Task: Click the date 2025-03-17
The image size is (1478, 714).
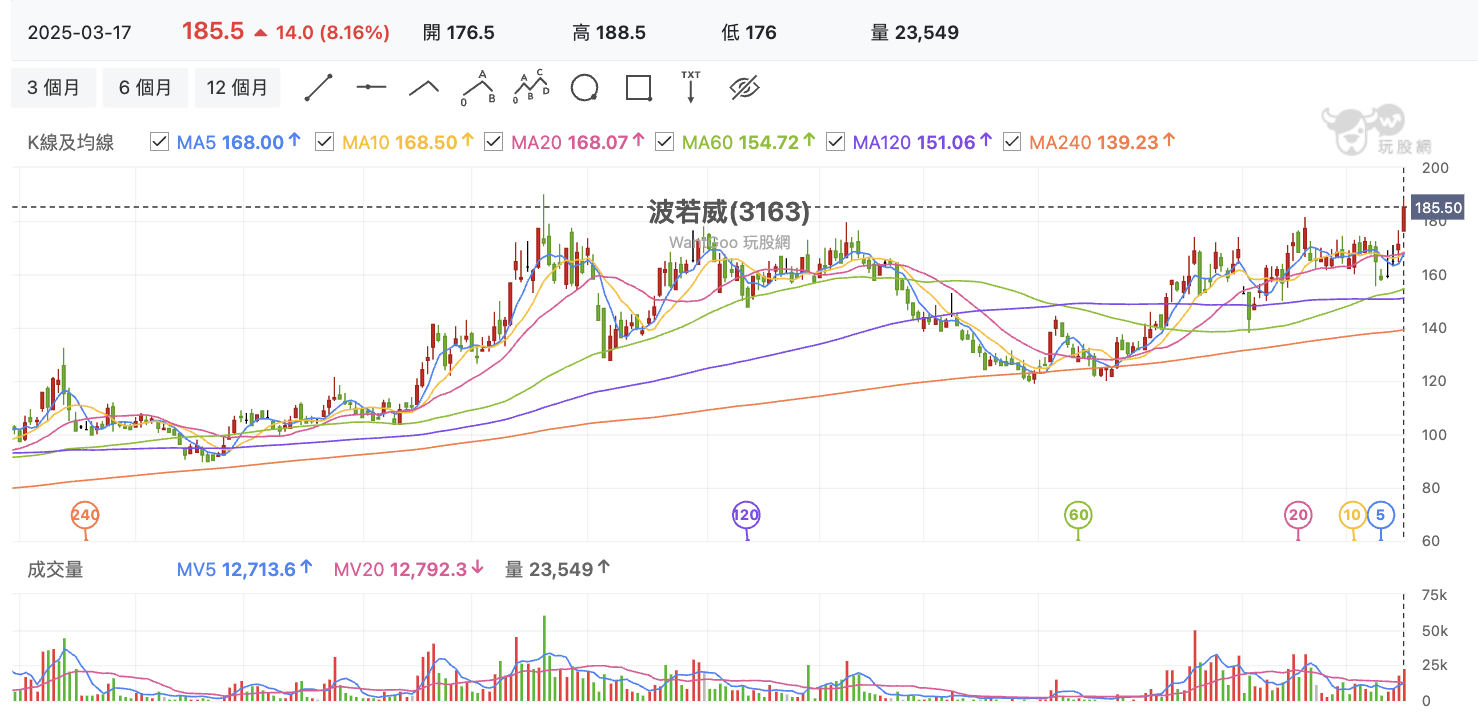Action: (x=79, y=32)
